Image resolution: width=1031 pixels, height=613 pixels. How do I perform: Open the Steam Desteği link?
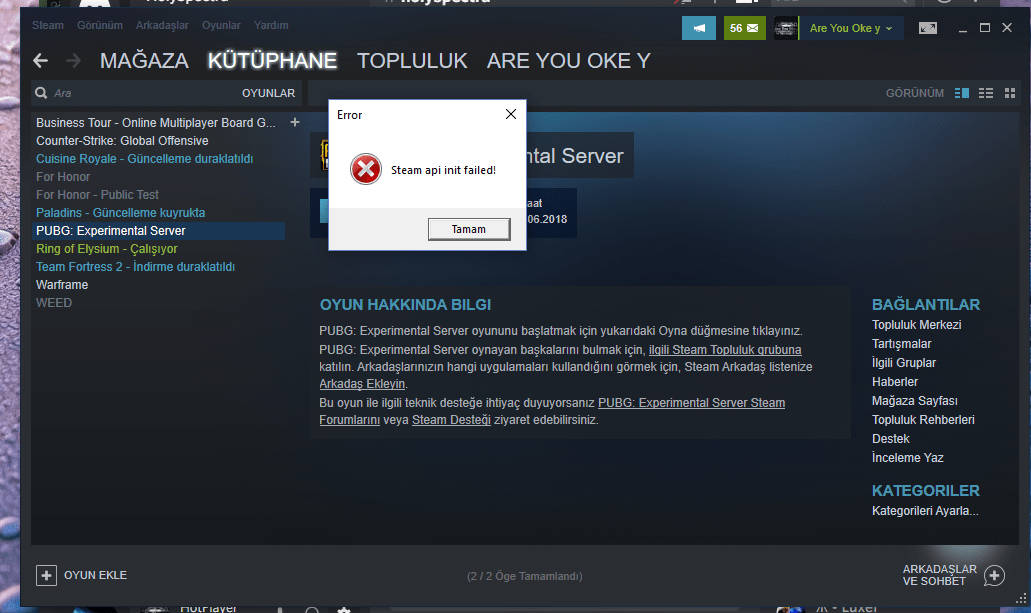(451, 420)
